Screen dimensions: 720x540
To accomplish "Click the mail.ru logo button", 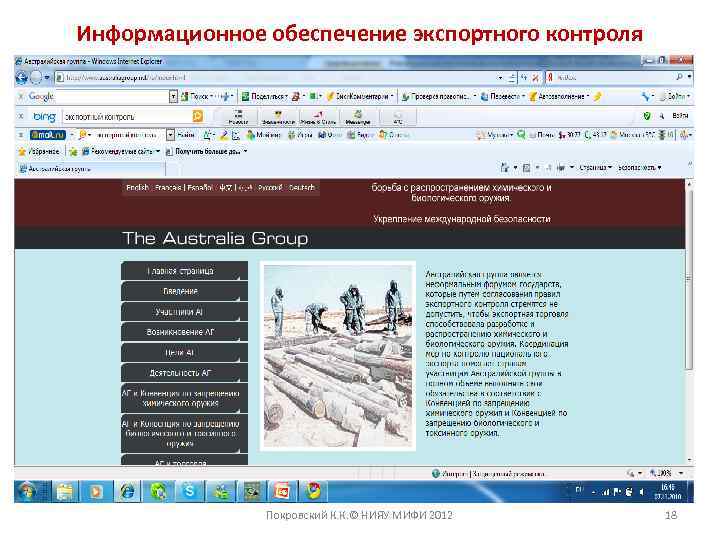I will pyautogui.click(x=48, y=135).
